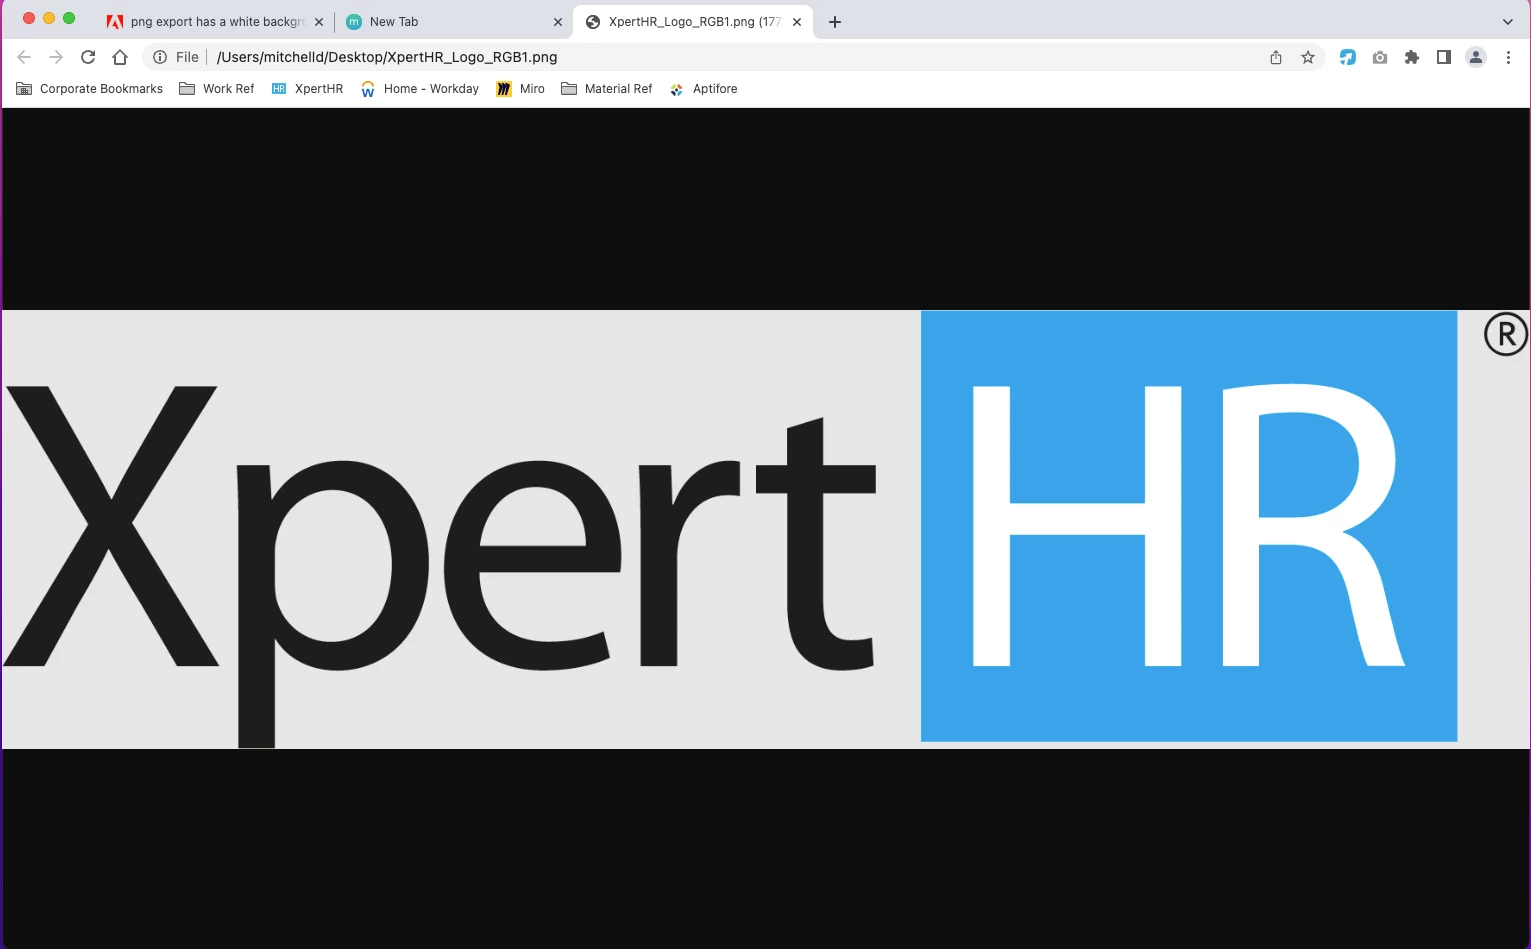Open the Material Ref bookmarks folder
Viewport: 1531px width, 949px height.
607,89
